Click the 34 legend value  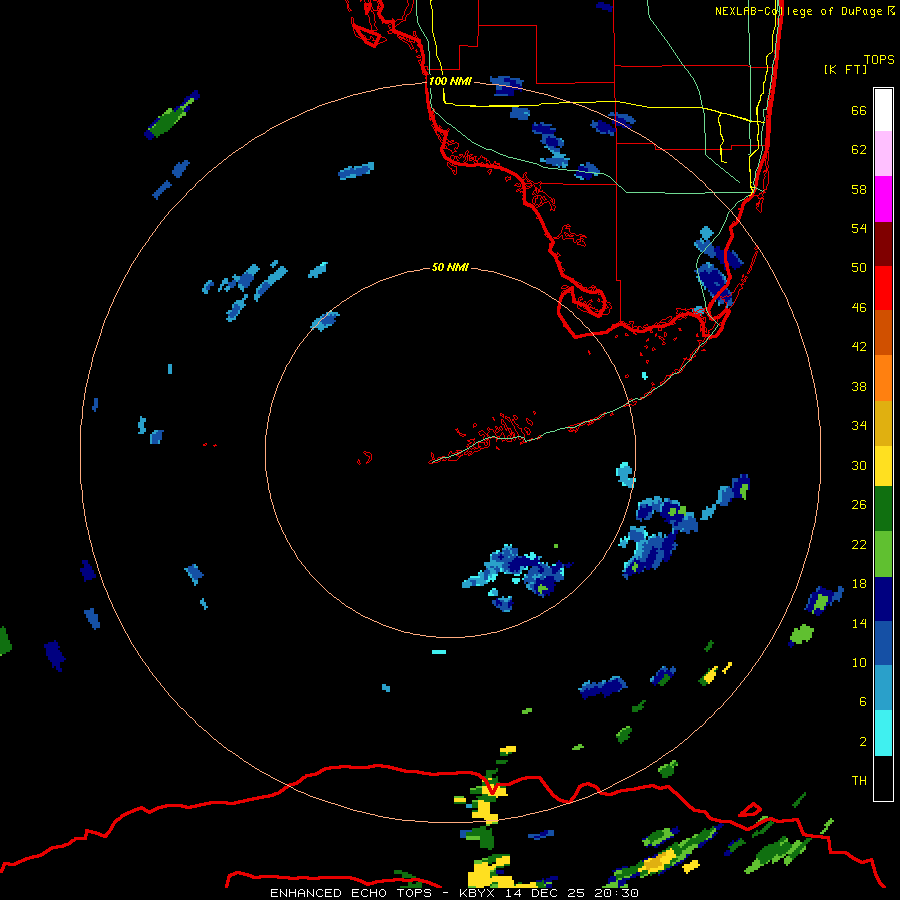tap(859, 425)
